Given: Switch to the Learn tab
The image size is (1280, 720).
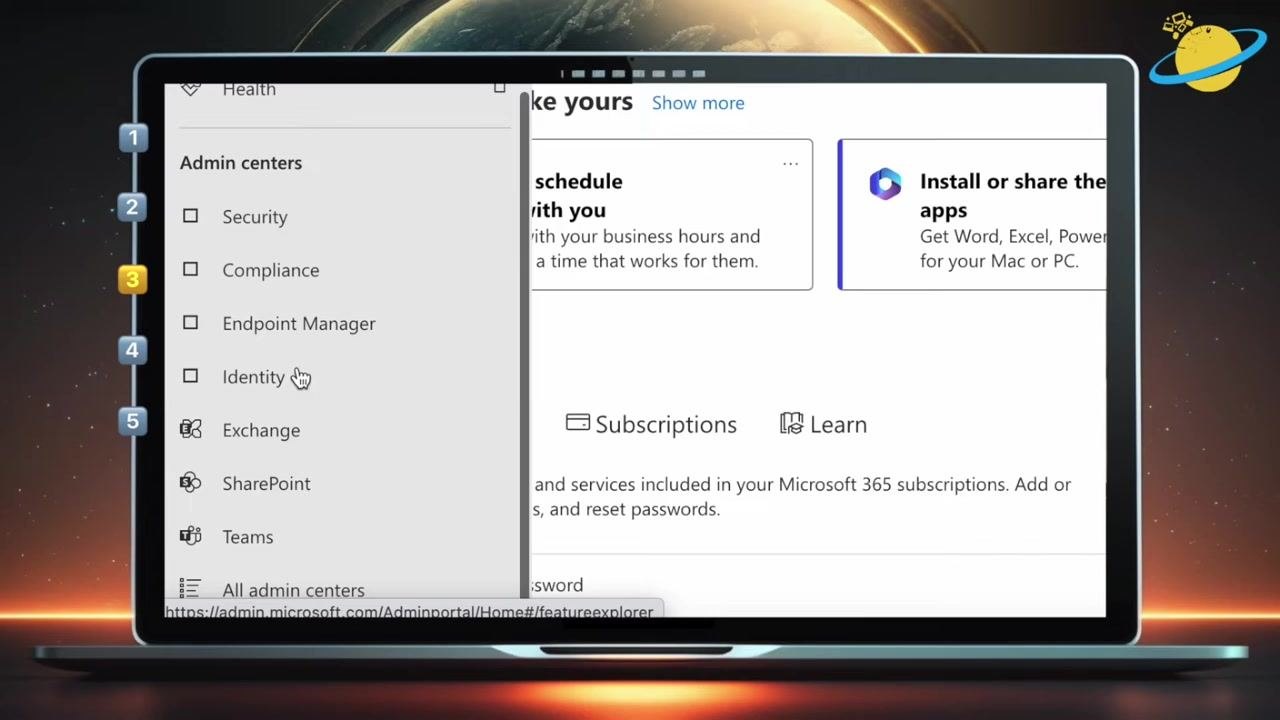Looking at the screenshot, I should click(x=823, y=424).
